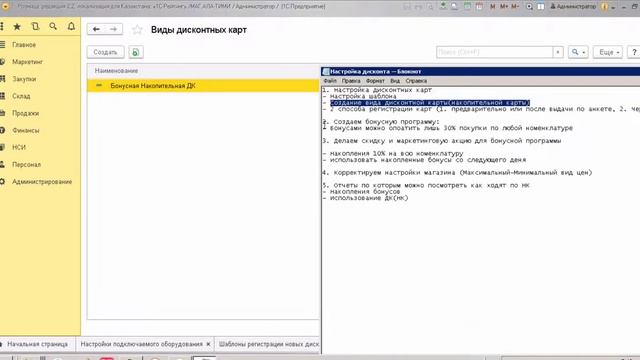The image size is (640, 360).
Task: Open the History icon in the sidebar toolbar
Action: (x=36, y=27)
